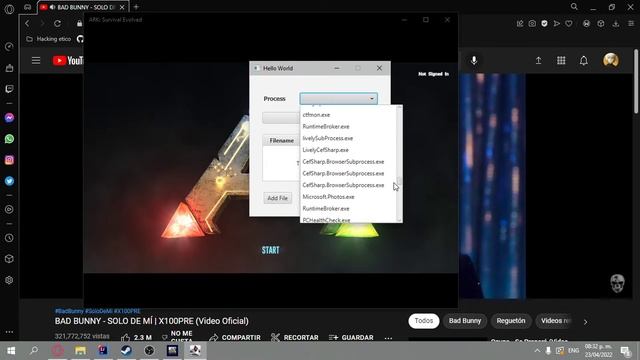Open the Windows notification center

pyautogui.click(x=626, y=351)
